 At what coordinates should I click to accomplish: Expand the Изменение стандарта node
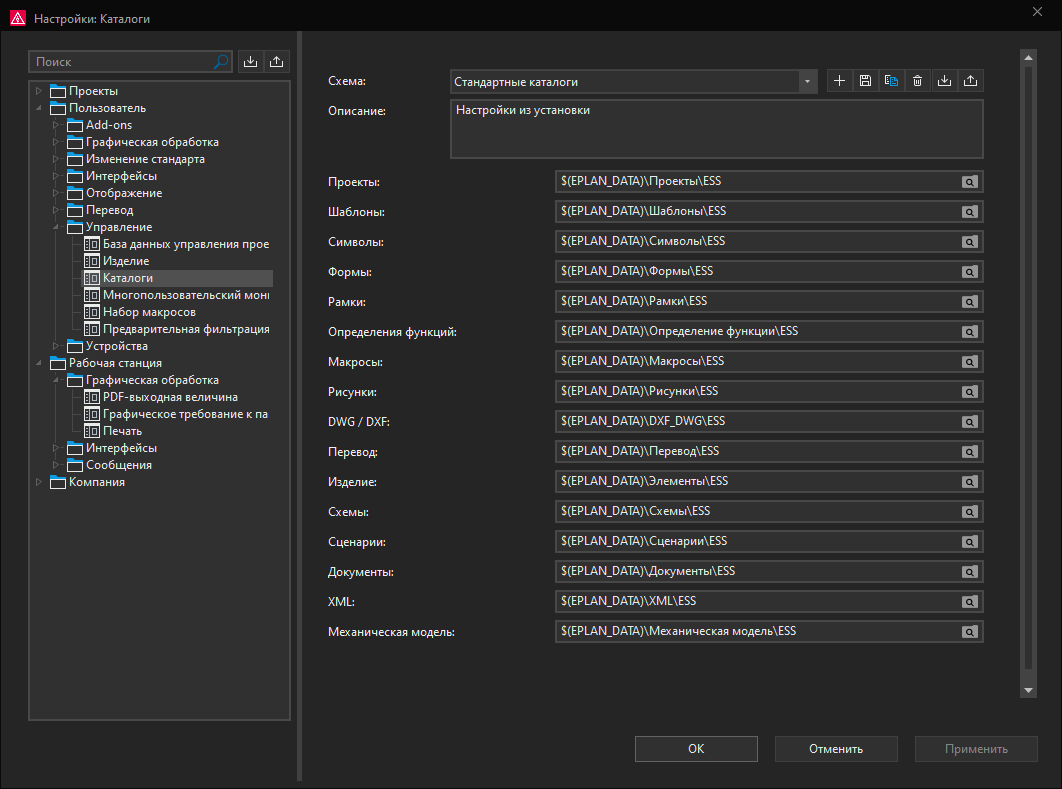coord(56,158)
